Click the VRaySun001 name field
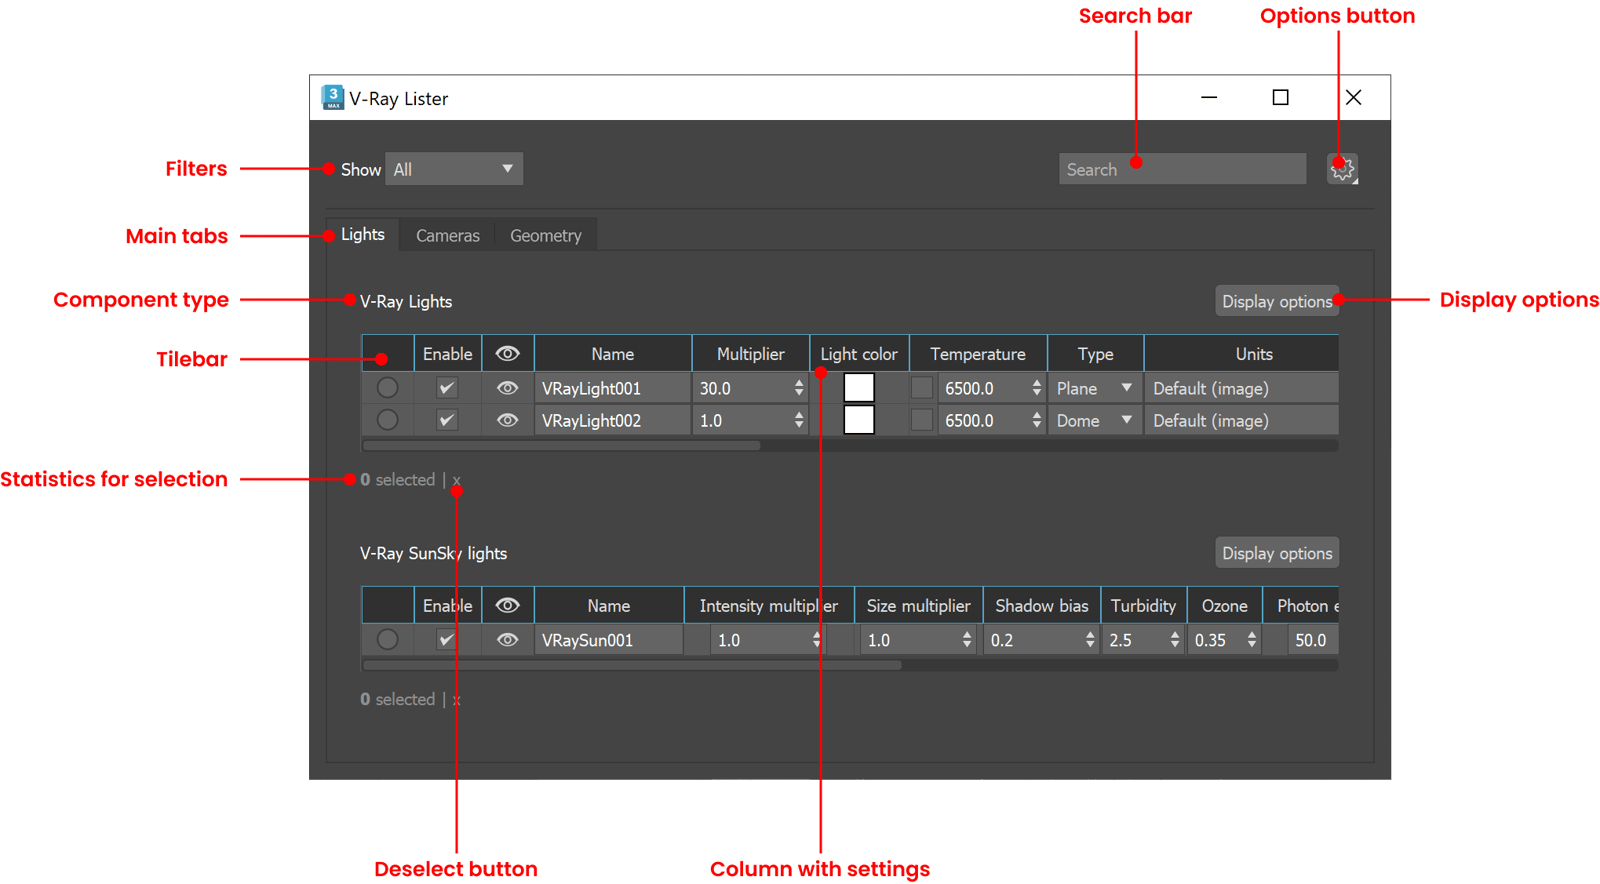The height and width of the screenshot is (884, 1600). [x=608, y=640]
